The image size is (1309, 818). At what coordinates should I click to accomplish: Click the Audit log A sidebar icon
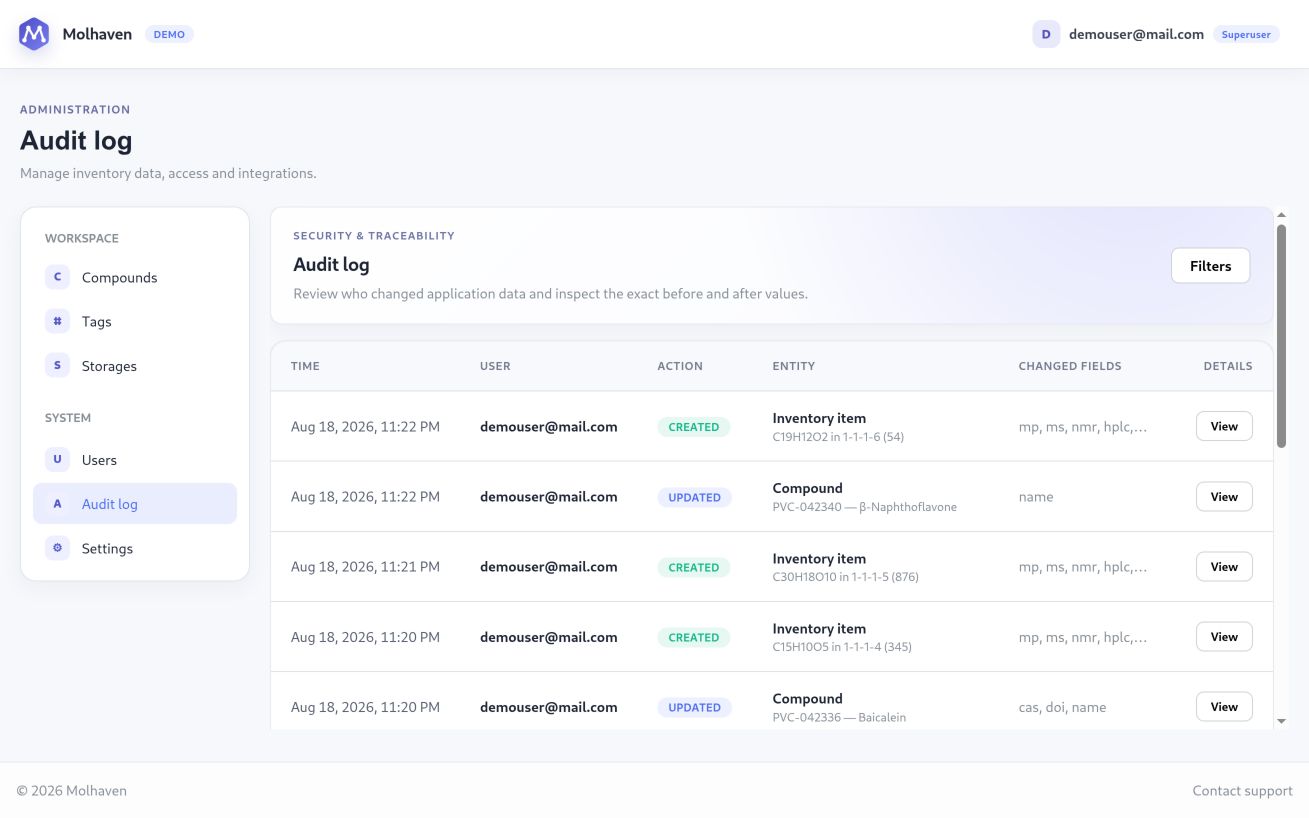point(57,504)
